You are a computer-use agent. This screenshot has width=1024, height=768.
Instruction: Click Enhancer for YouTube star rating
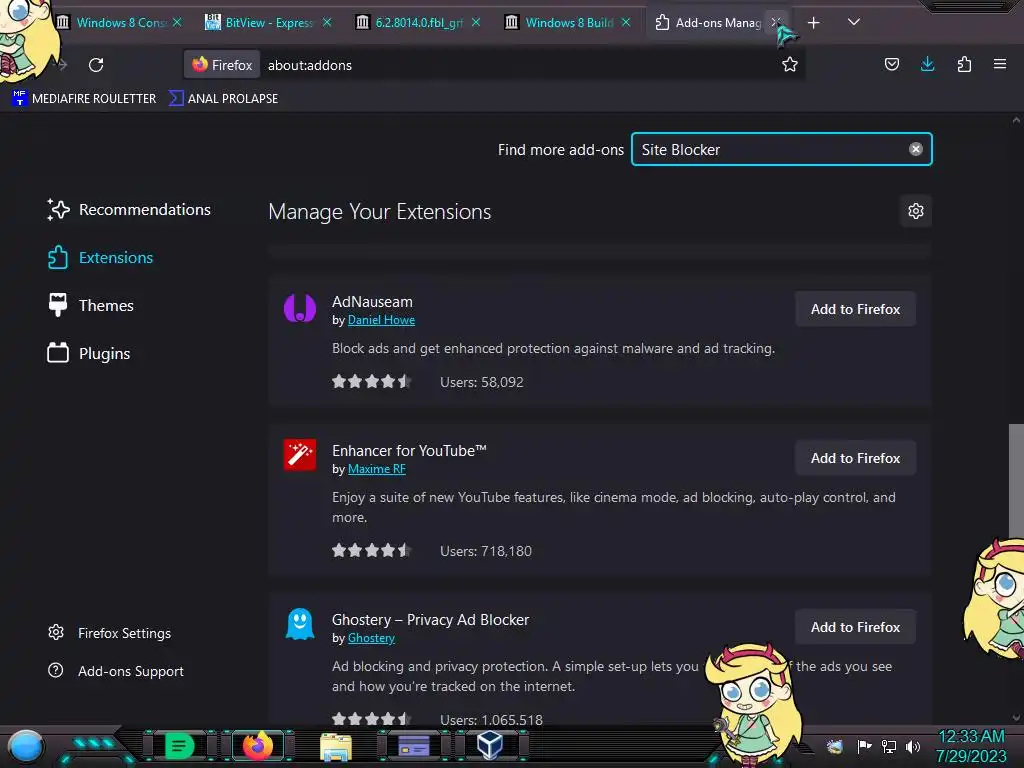[x=372, y=551]
